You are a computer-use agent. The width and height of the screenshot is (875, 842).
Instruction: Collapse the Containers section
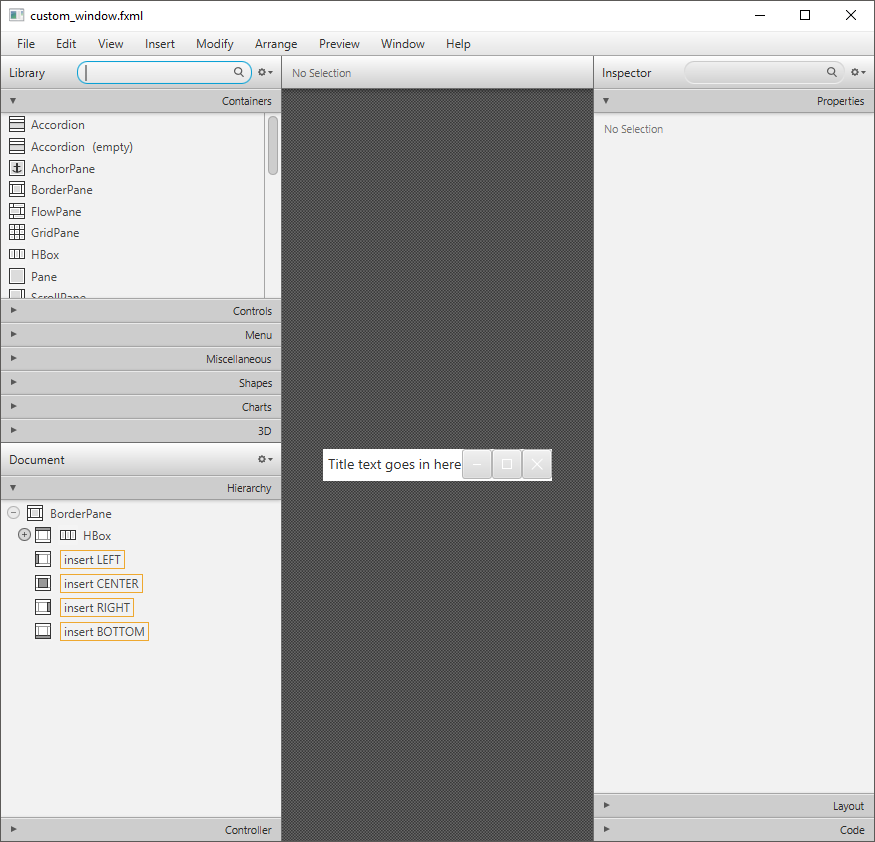[x=13, y=101]
